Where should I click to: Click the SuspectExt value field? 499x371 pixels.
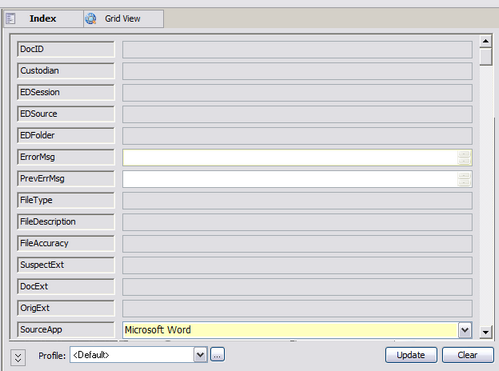click(x=297, y=265)
